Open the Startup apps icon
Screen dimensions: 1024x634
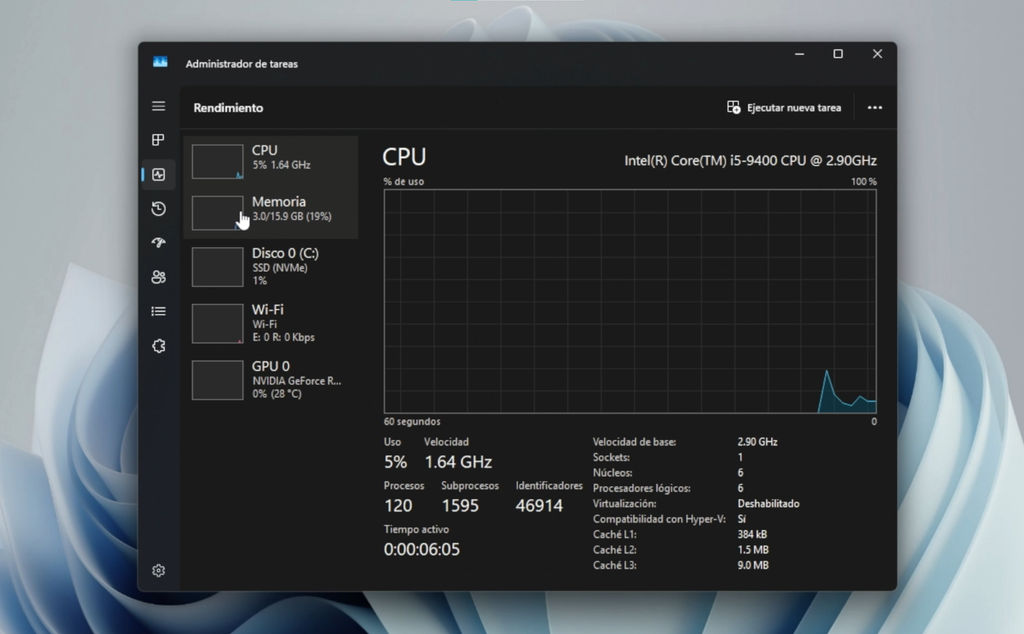pyautogui.click(x=159, y=243)
